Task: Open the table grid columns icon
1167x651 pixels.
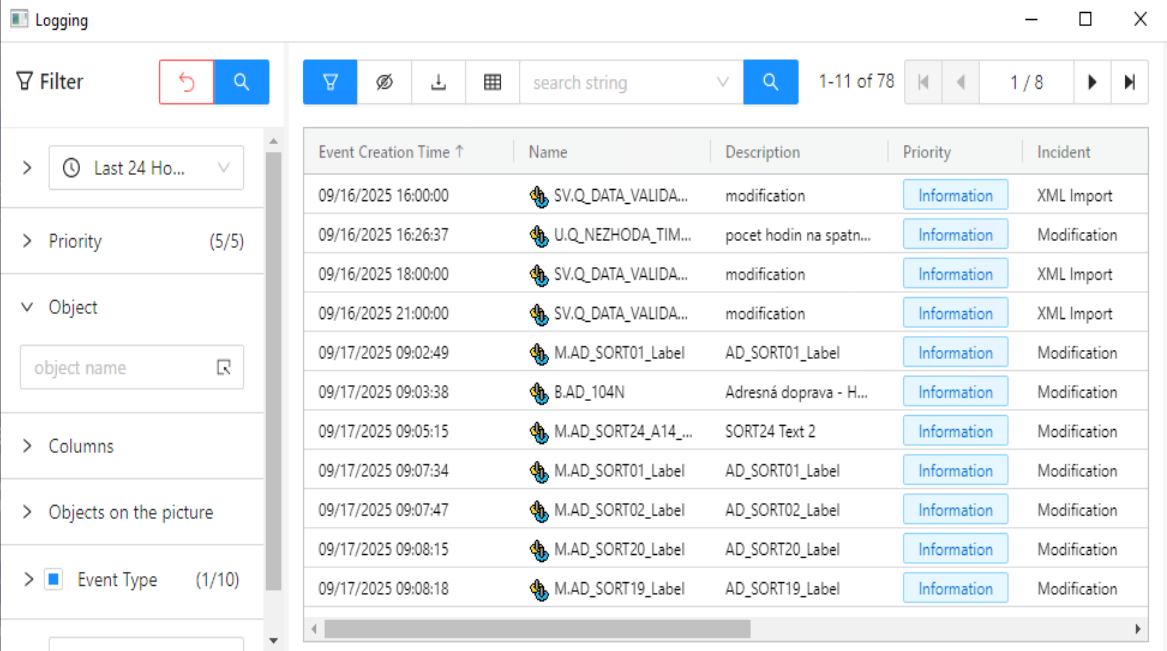Action: click(x=492, y=82)
